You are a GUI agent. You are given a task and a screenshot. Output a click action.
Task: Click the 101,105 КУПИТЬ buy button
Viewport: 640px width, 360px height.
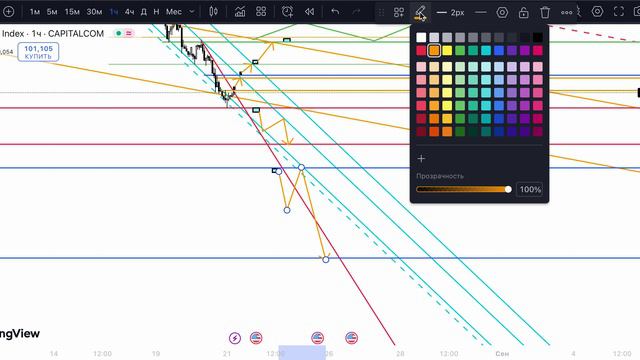coord(38,52)
